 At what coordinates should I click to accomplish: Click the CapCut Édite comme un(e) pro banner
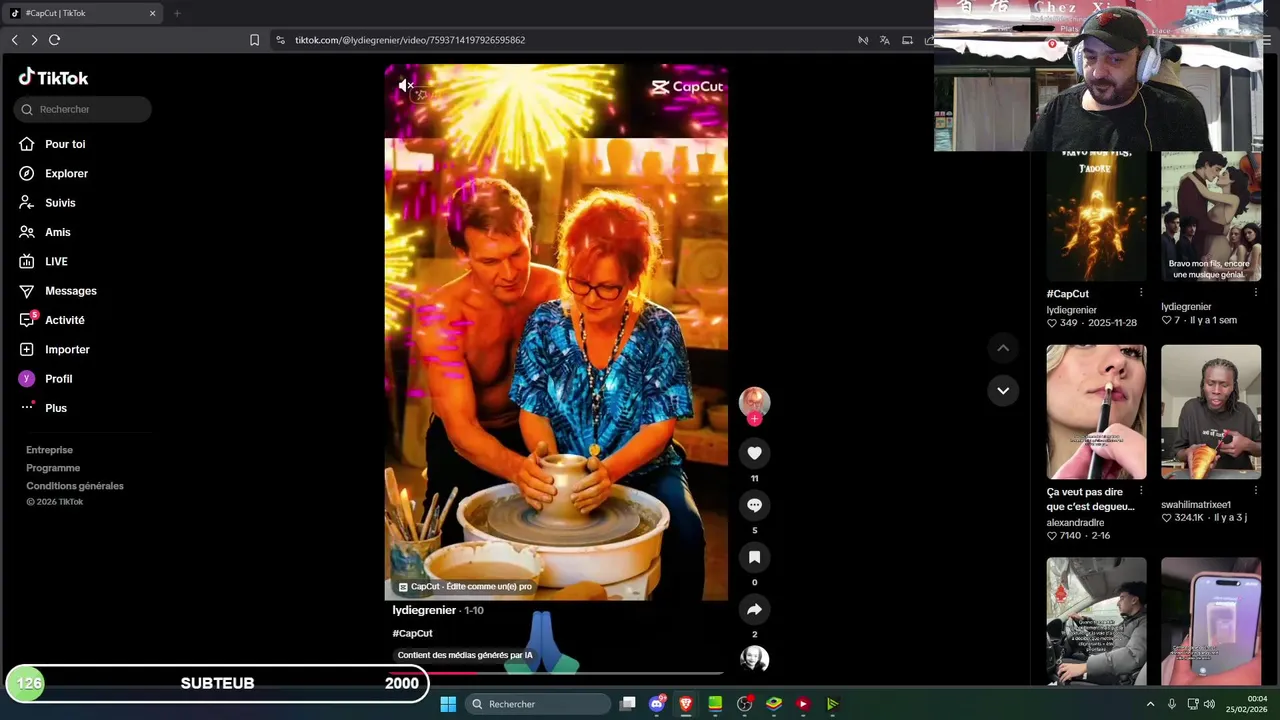465,587
